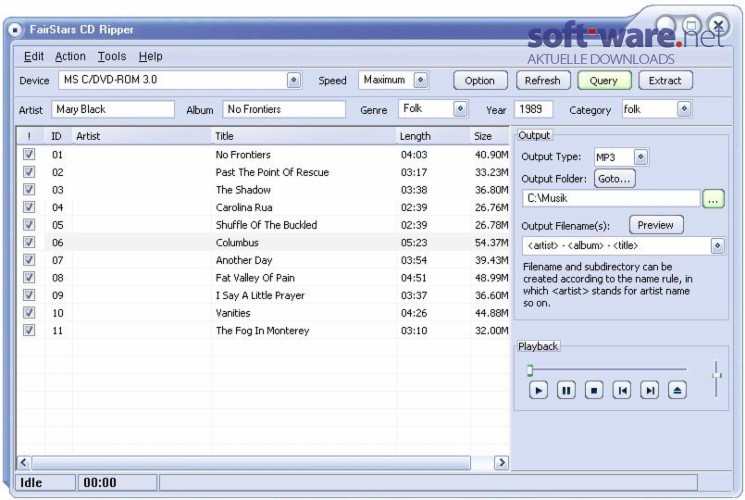Image resolution: width=745 pixels, height=500 pixels.
Task: Stop playback using the stop icon
Action: (594, 390)
